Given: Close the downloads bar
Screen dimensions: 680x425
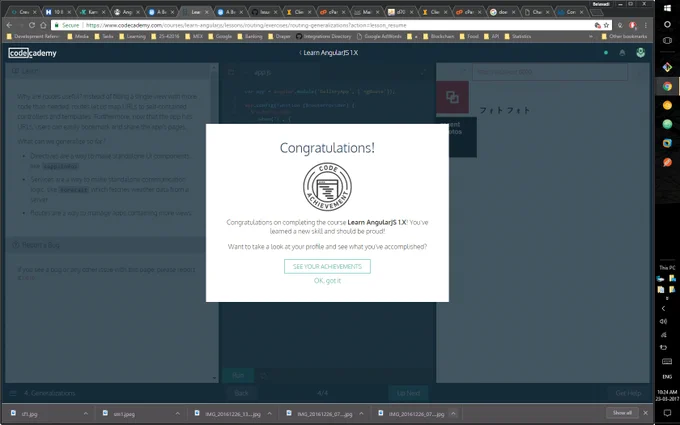Looking at the screenshot, I should [645, 413].
